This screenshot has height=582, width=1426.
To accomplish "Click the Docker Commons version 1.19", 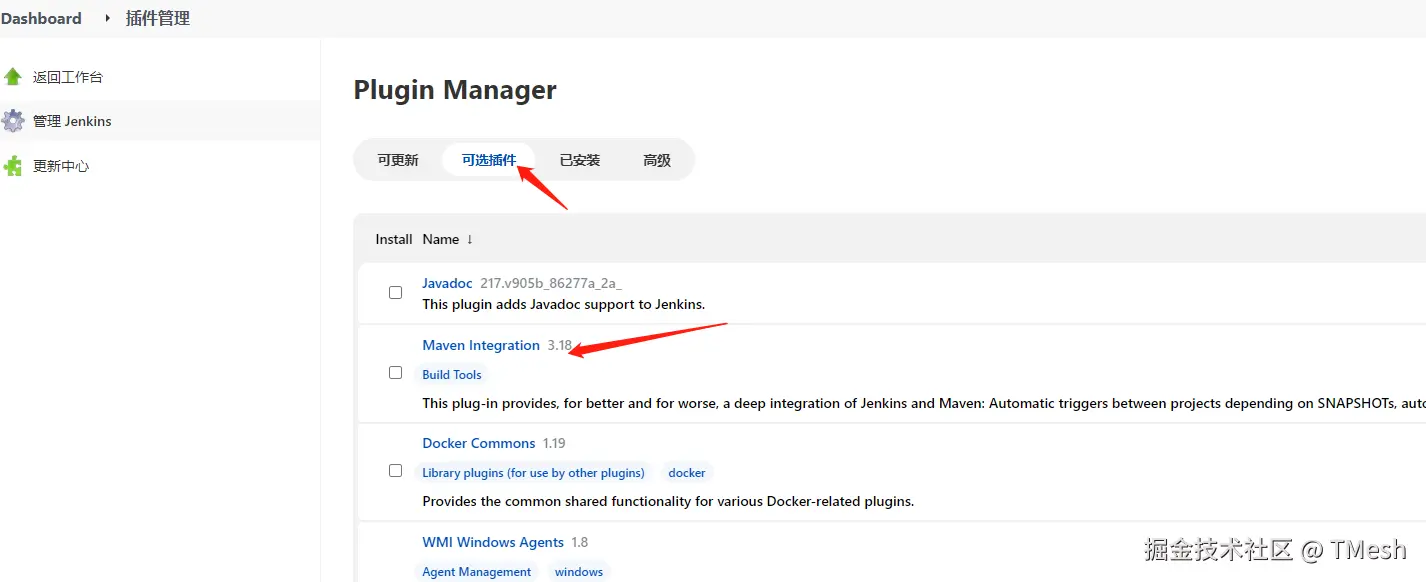I will (554, 443).
